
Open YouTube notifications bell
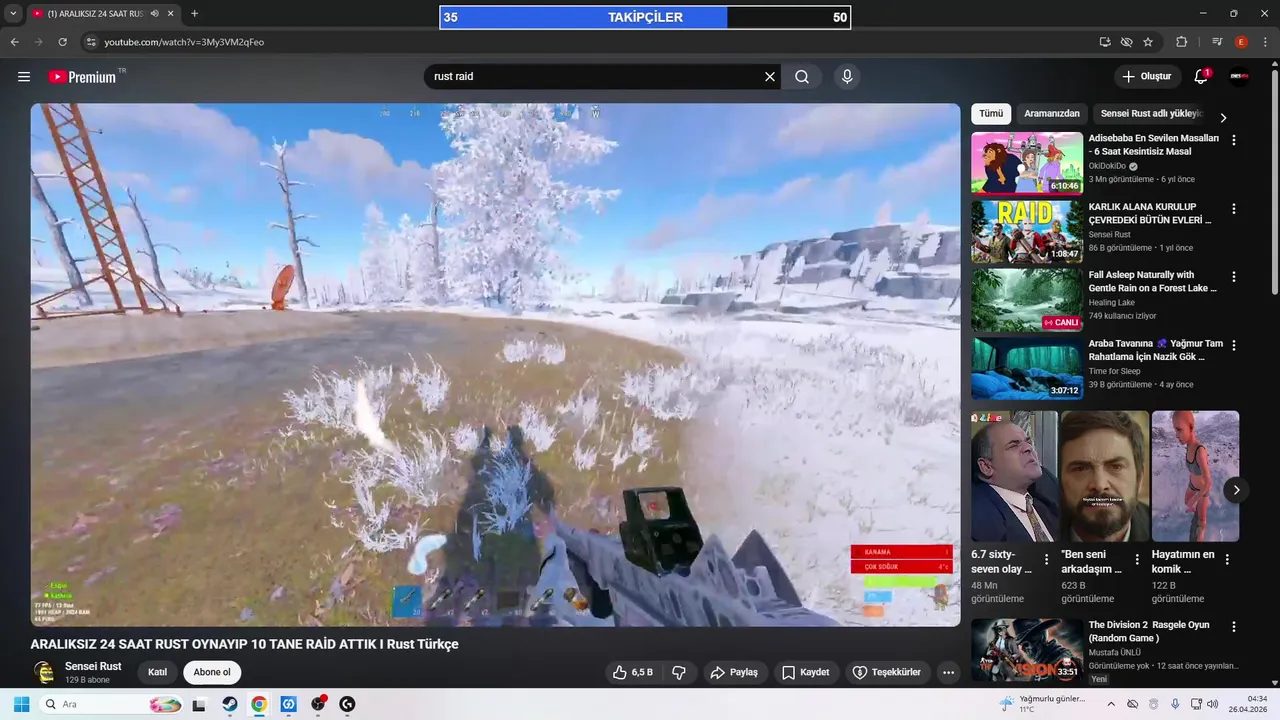coord(1201,77)
